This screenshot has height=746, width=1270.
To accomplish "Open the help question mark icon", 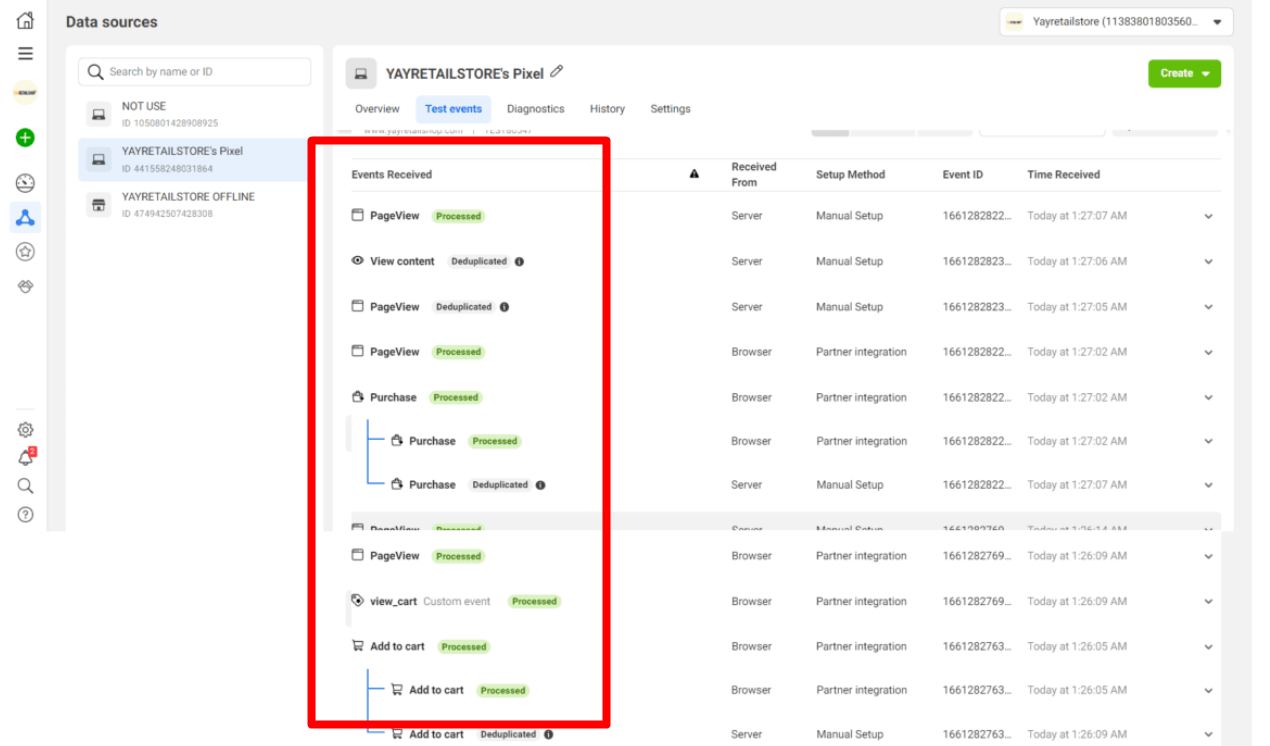I will click(x=26, y=514).
